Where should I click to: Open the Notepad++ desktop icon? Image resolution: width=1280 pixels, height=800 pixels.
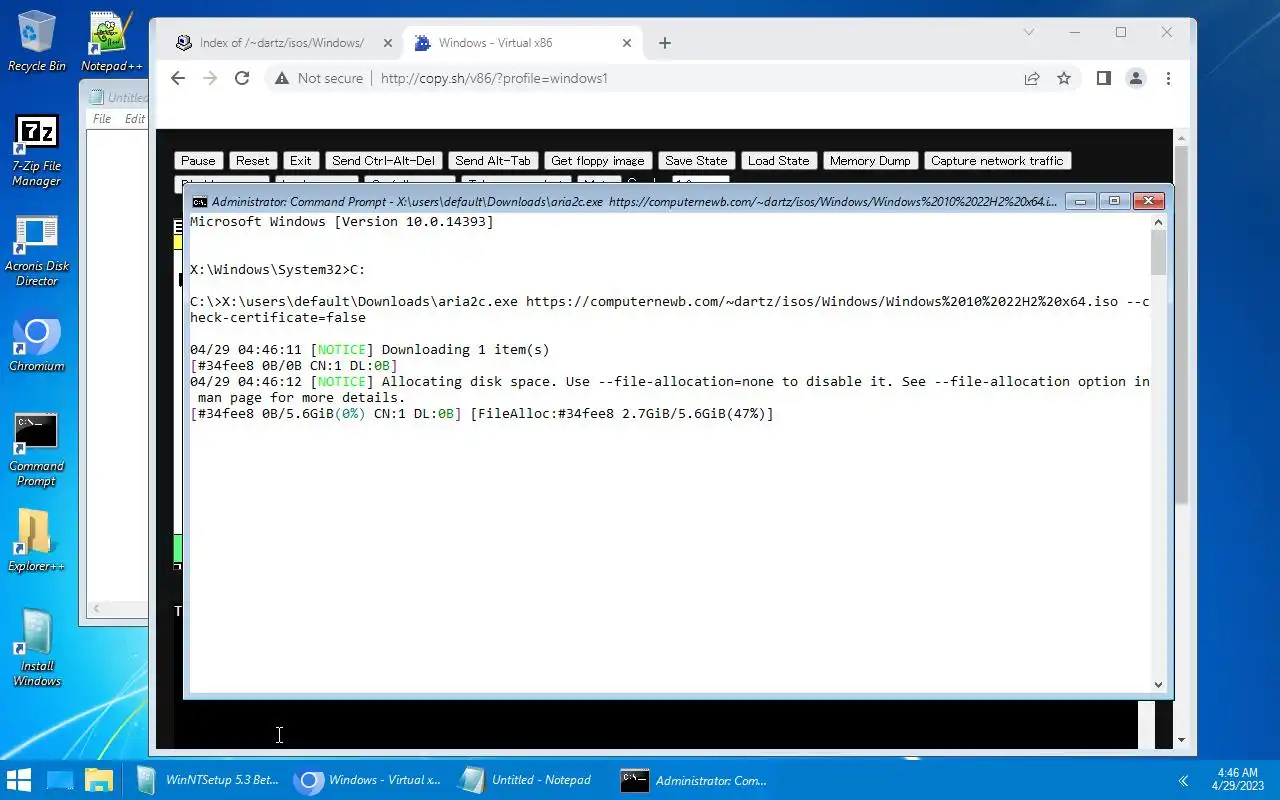click(x=111, y=42)
